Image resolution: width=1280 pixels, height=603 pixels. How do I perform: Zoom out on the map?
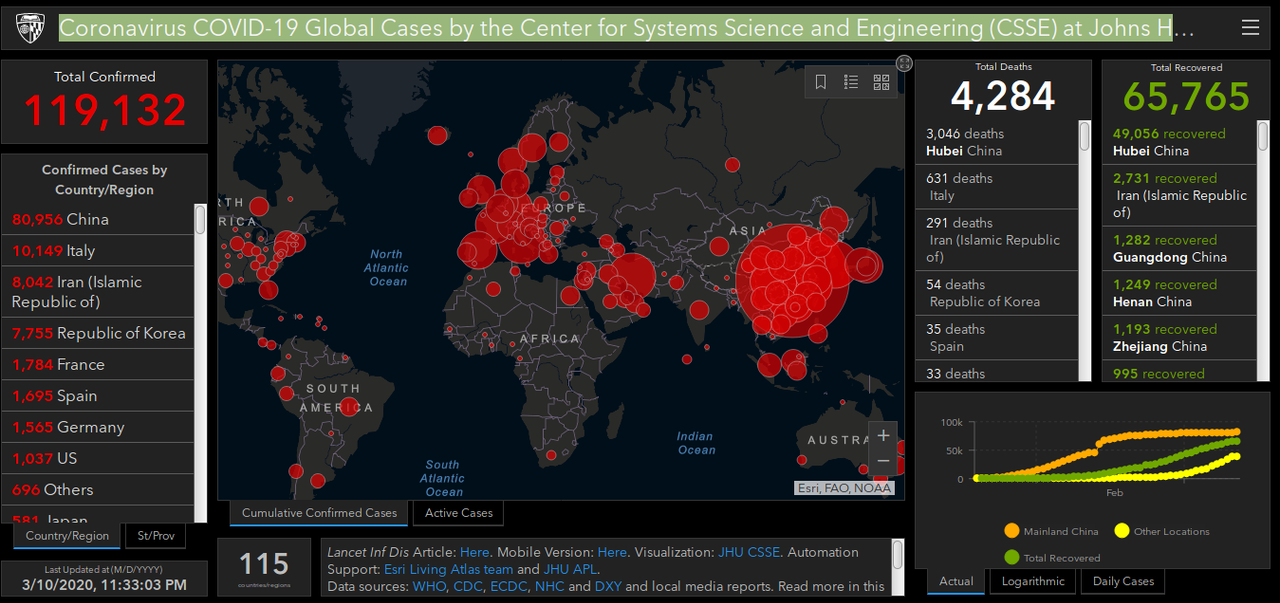883,462
